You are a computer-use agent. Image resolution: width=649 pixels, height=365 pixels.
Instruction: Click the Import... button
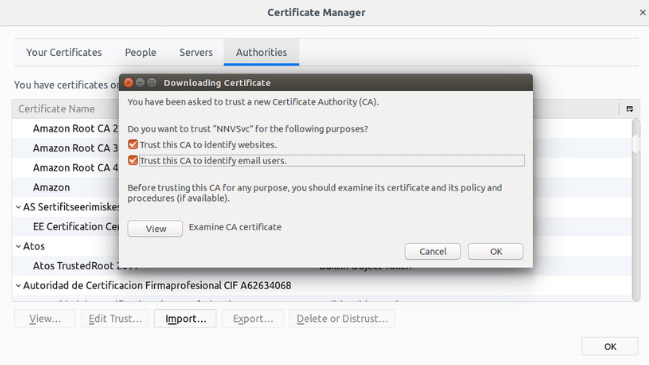pyautogui.click(x=185, y=319)
